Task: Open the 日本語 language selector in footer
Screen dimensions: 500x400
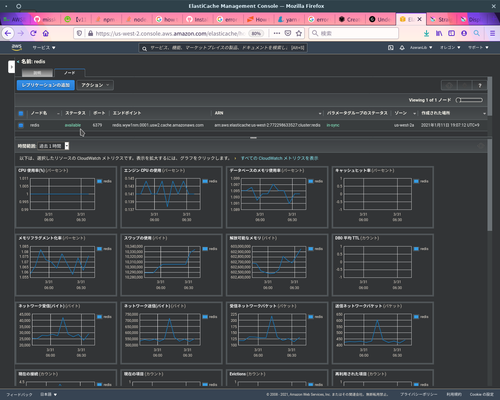Action: (48, 394)
